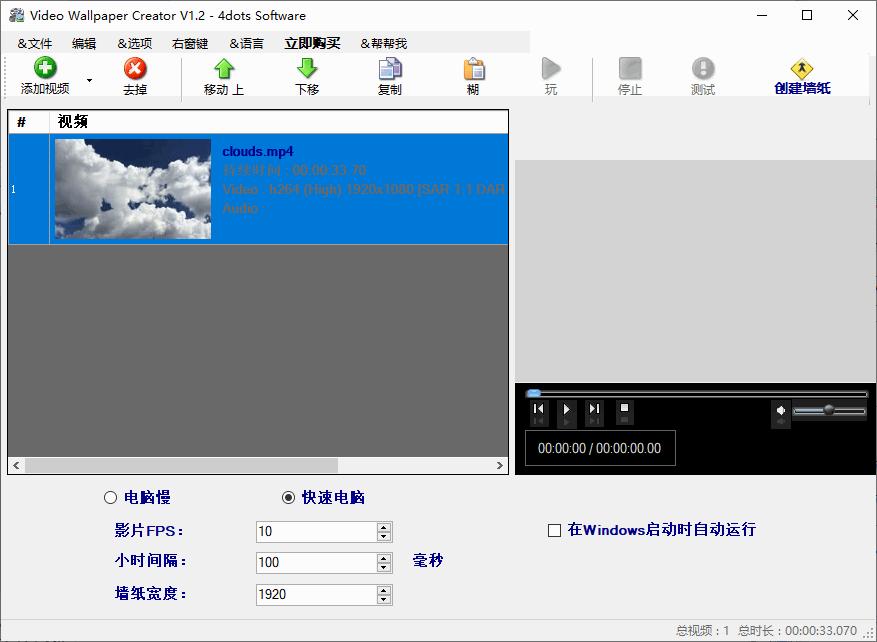Open the Add Video dropdown arrow

click(x=89, y=81)
